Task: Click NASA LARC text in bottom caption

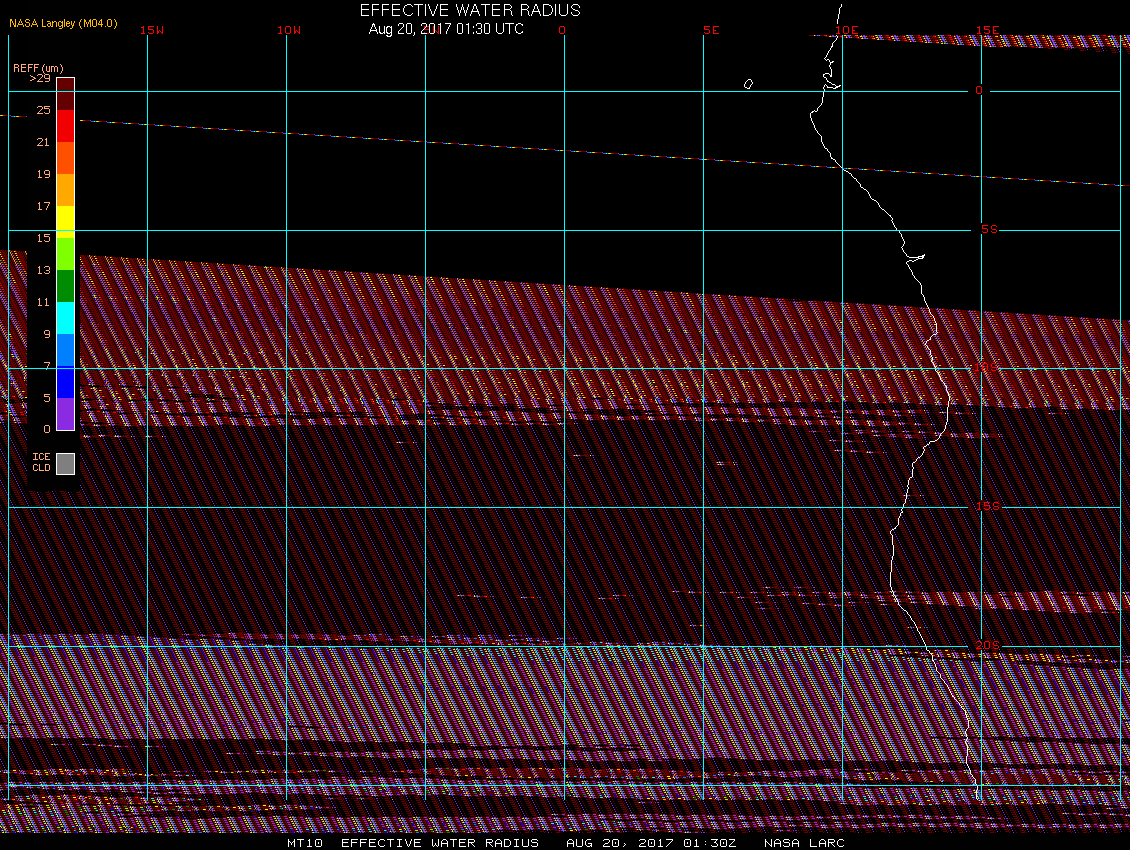Action: (x=804, y=843)
